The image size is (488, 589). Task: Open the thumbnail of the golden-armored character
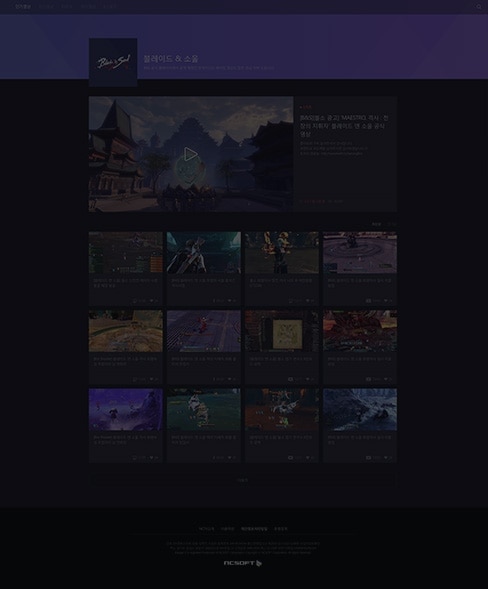282,252
